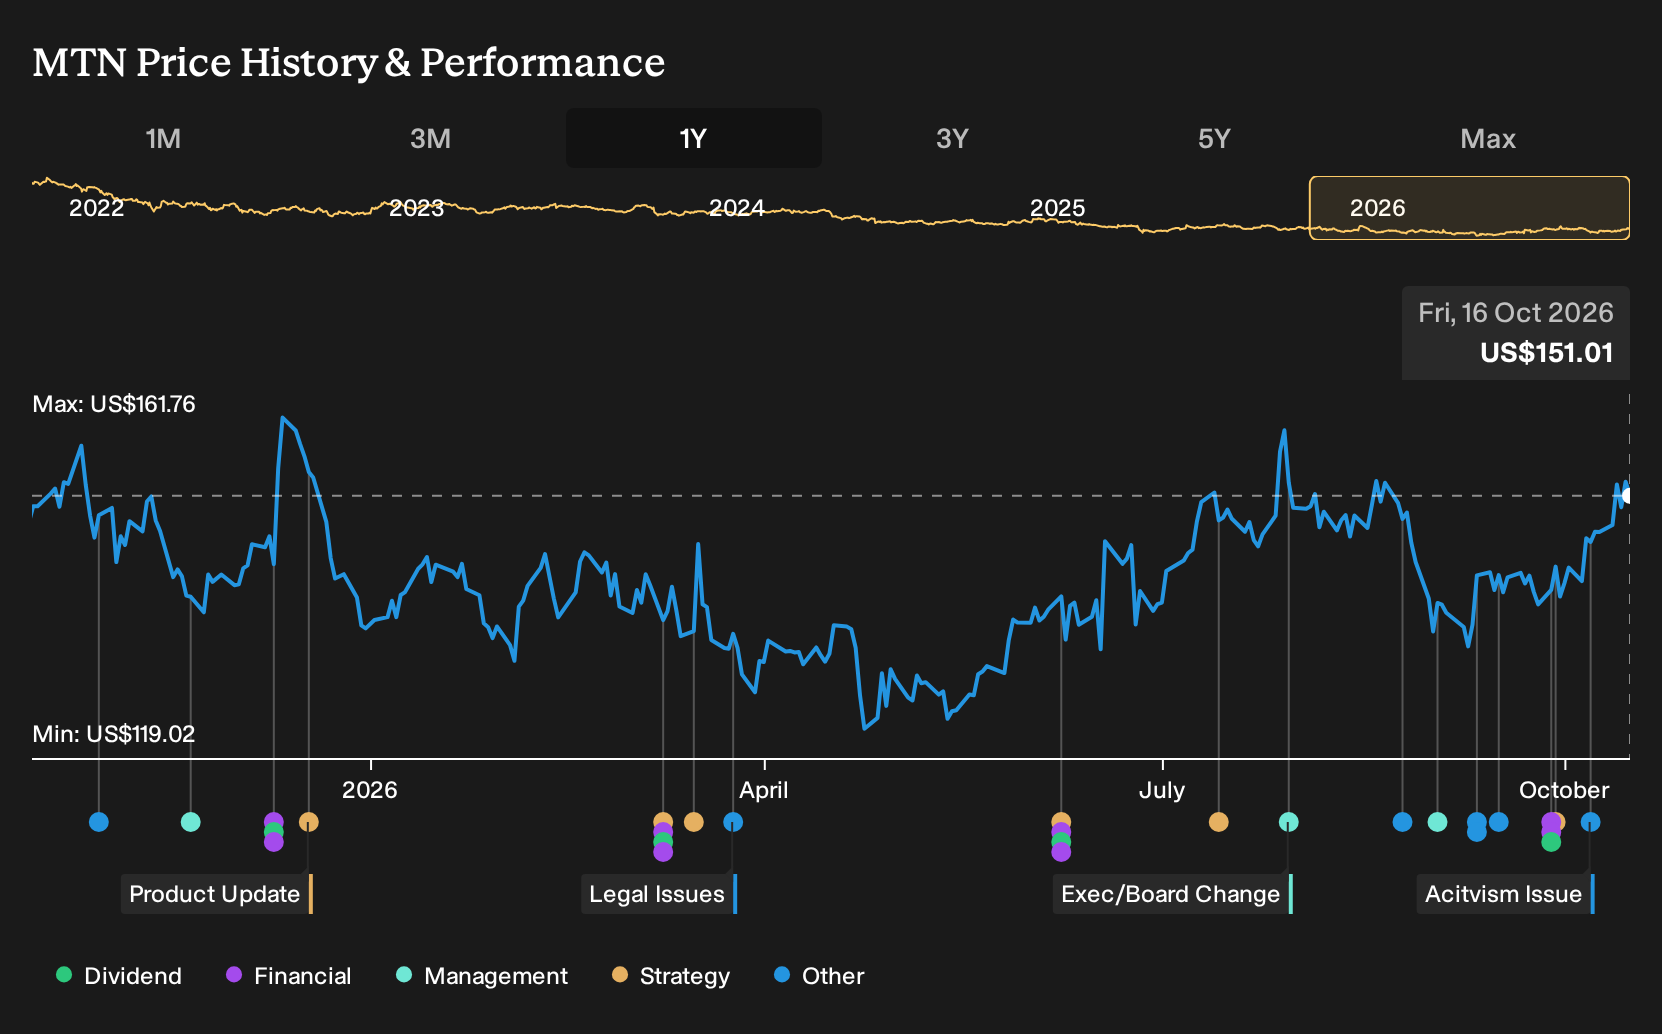Click the green Dividend dot under October
Viewport: 1662px width, 1034px height.
[x=1551, y=842]
